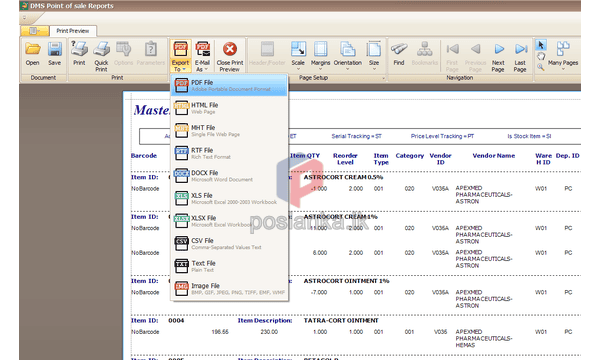Choose Image File export option
The width and height of the screenshot is (600, 360).
(230, 288)
